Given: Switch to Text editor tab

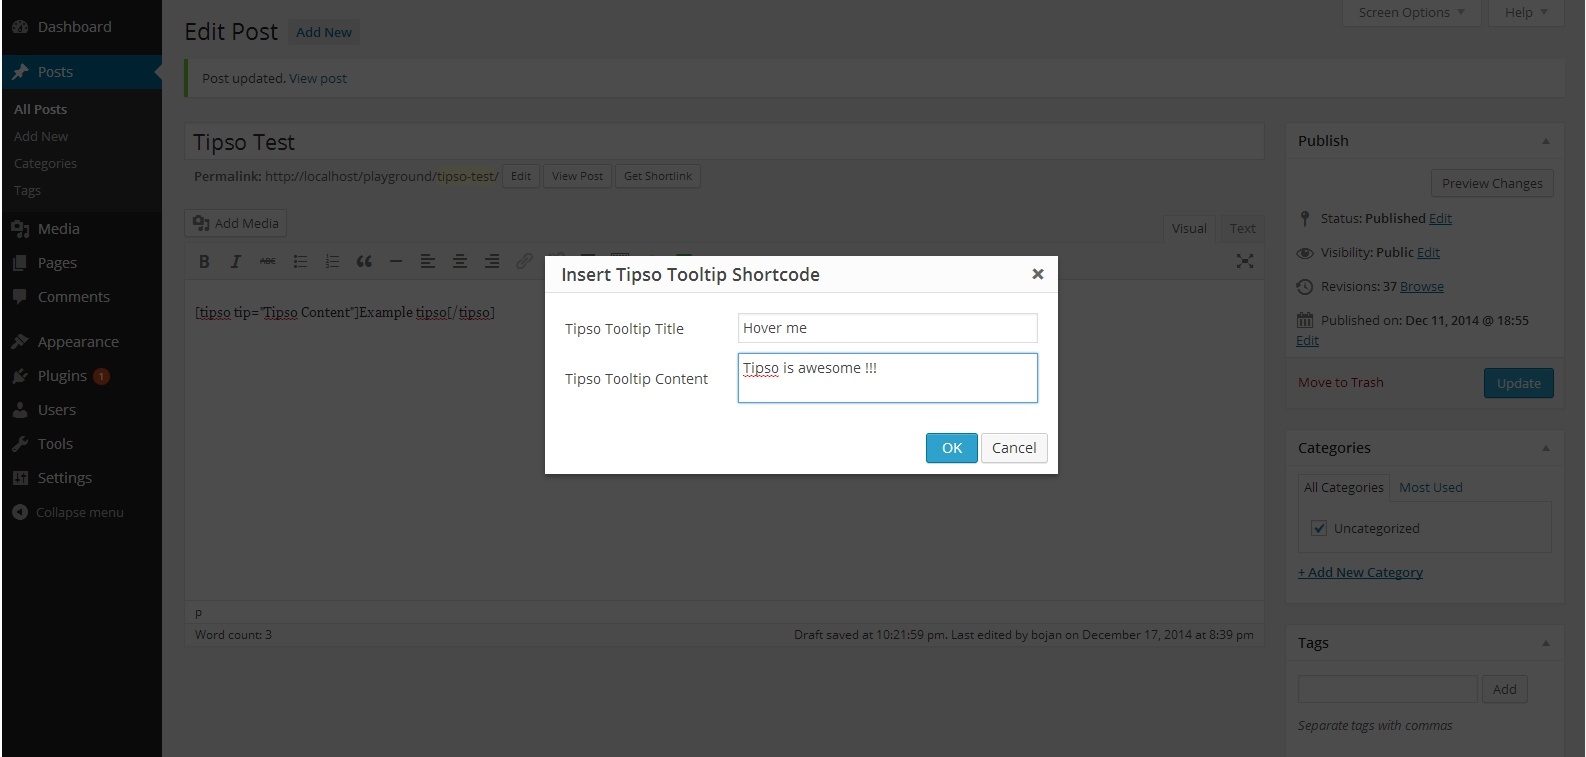Looking at the screenshot, I should [1243, 228].
